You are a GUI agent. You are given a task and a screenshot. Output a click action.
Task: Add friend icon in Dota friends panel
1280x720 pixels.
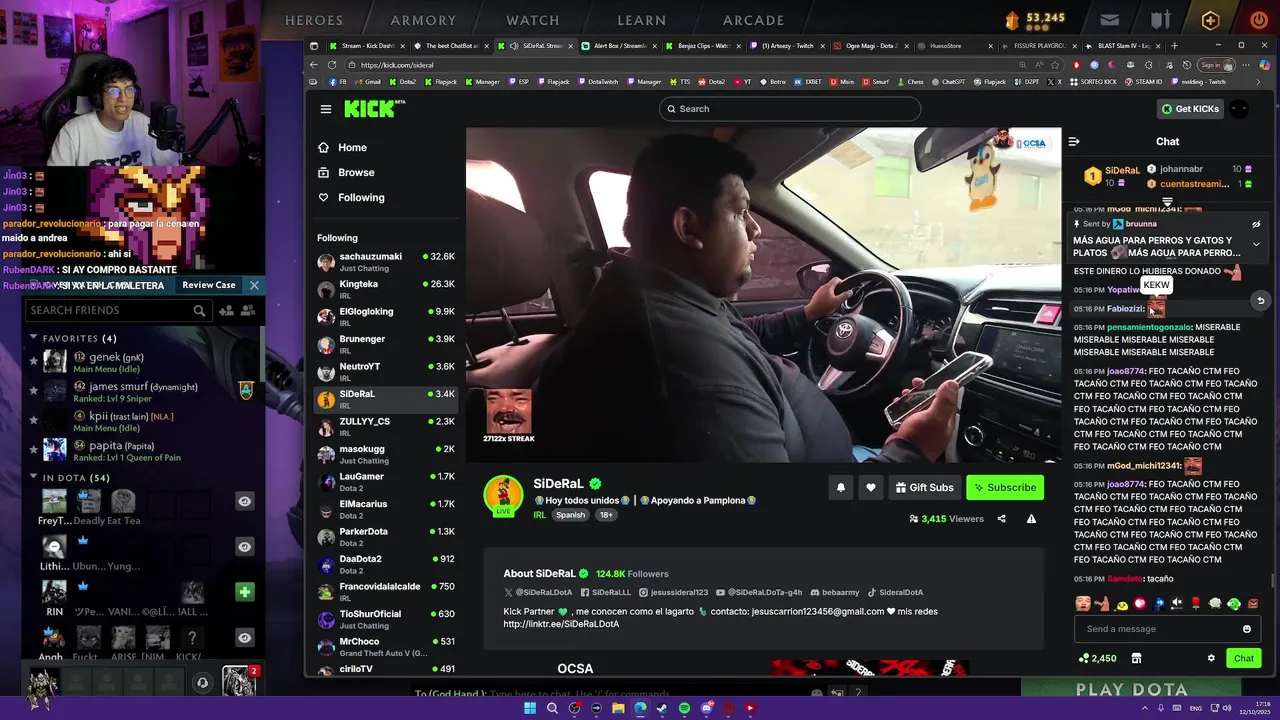click(227, 311)
